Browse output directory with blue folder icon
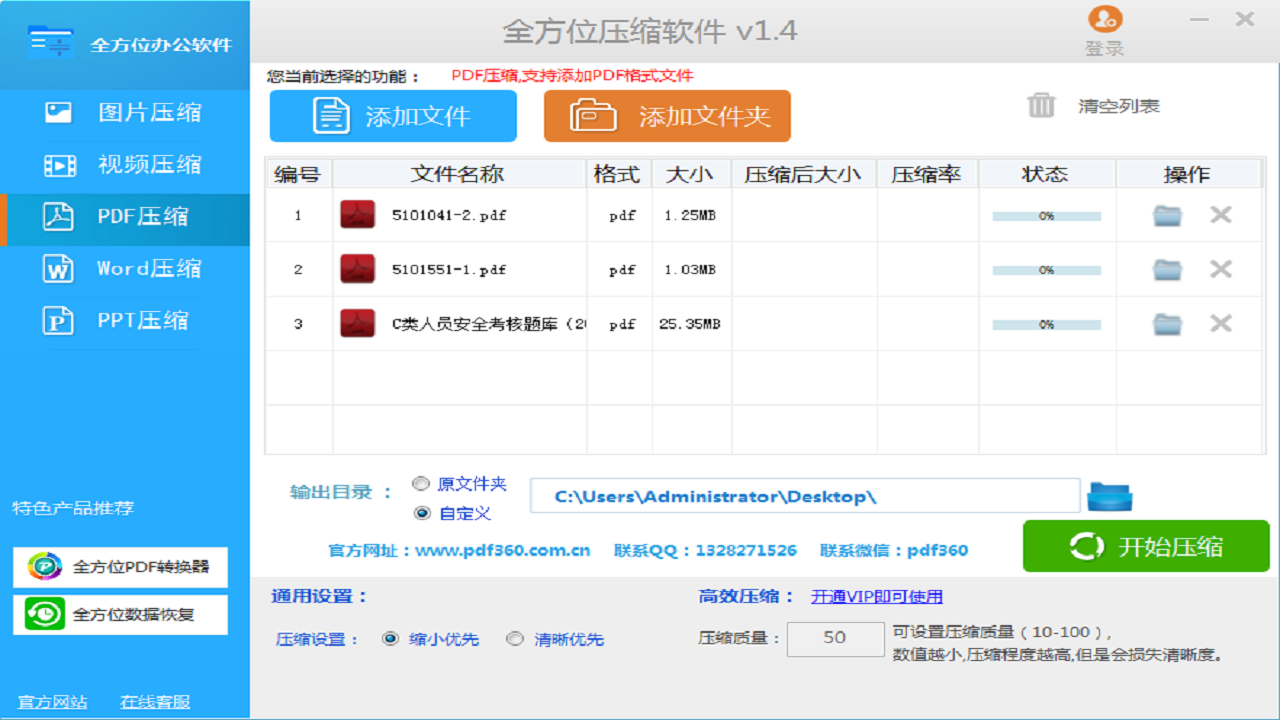Screen dimensions: 1280x720 coord(1110,496)
